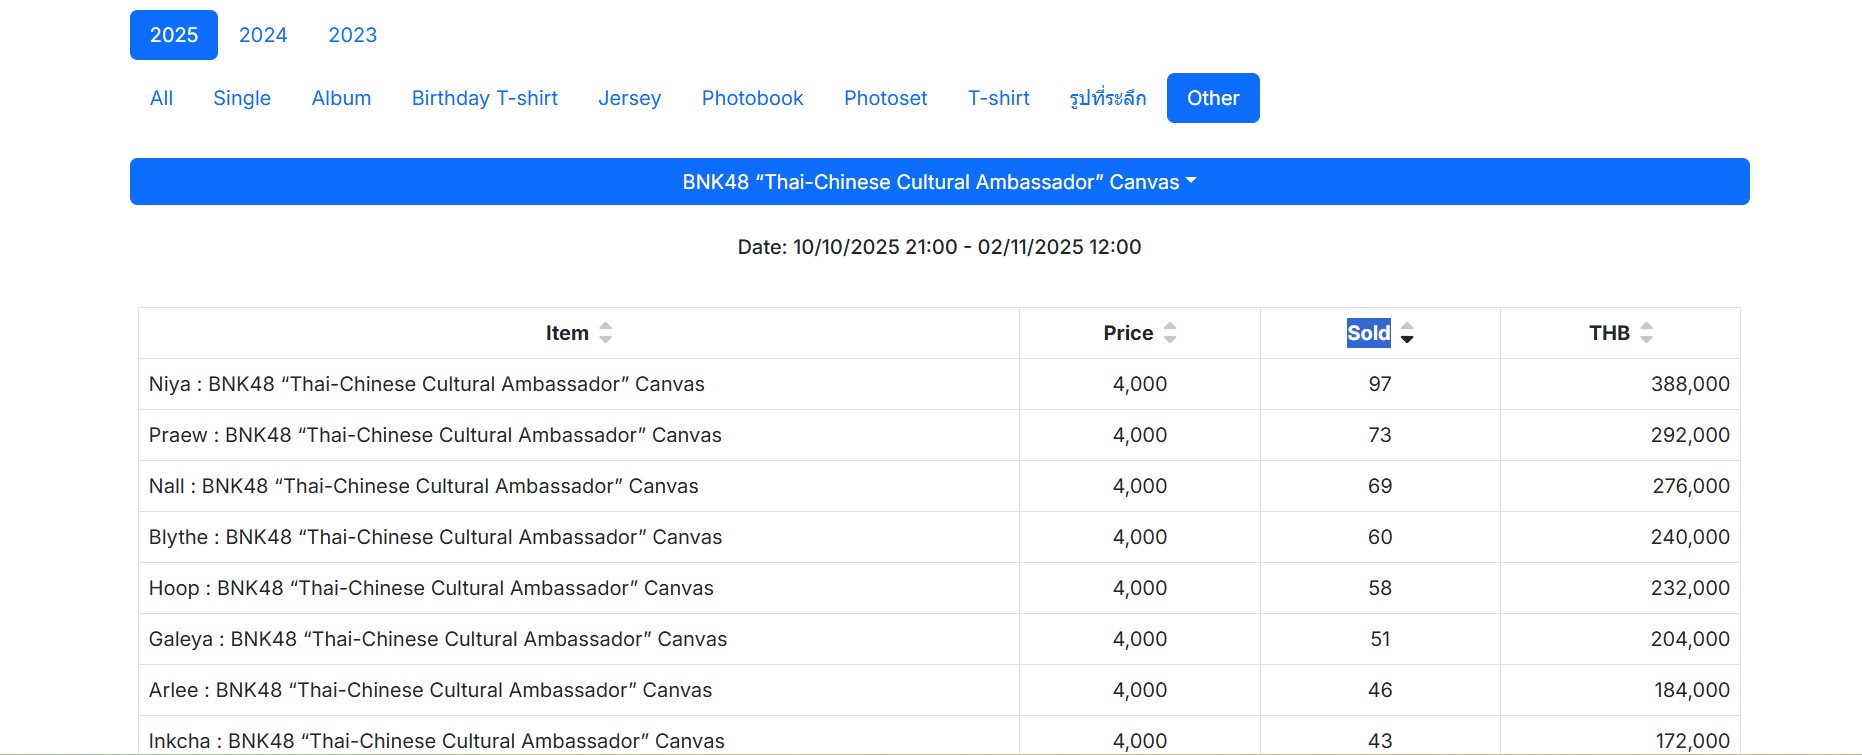Image resolution: width=1862 pixels, height=755 pixels.
Task: Click the Price column sort icon
Action: (1170, 333)
